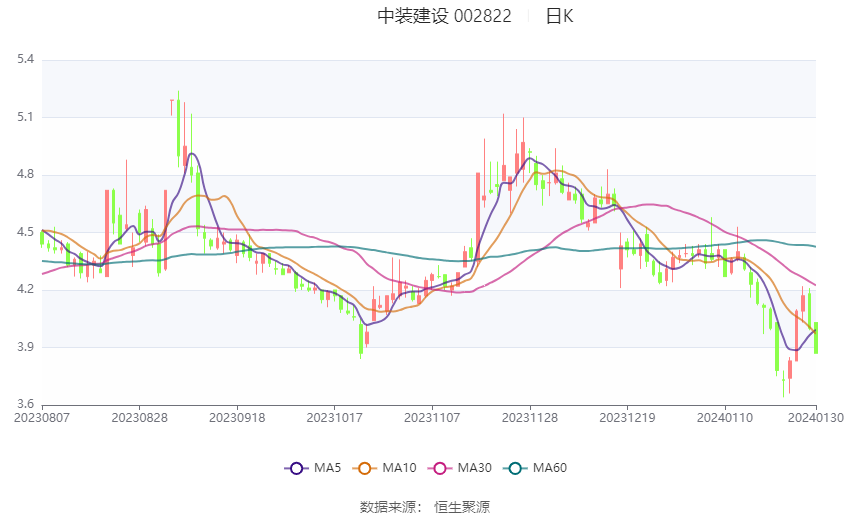Click the 4.5 price axis label
This screenshot has width=850, height=517.
[x=25, y=232]
